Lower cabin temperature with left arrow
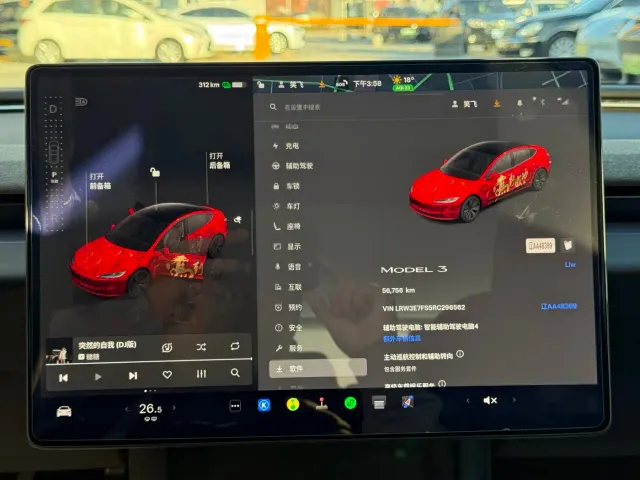This screenshot has height=480, width=640. [x=127, y=409]
